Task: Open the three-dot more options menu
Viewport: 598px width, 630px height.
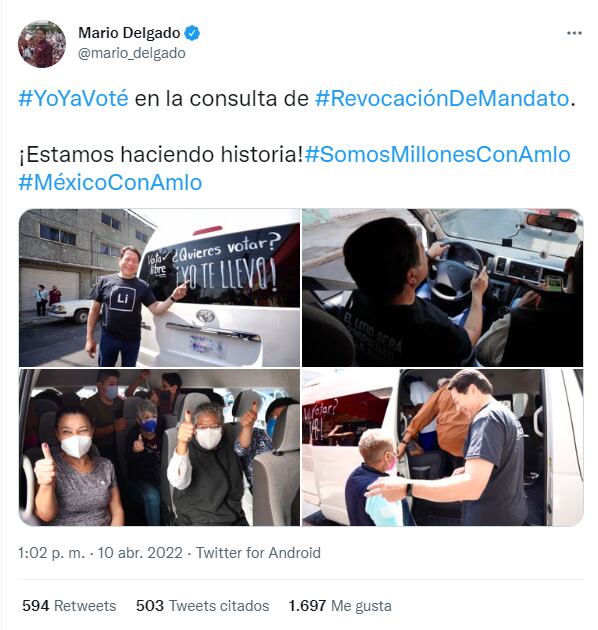Action: 574,33
